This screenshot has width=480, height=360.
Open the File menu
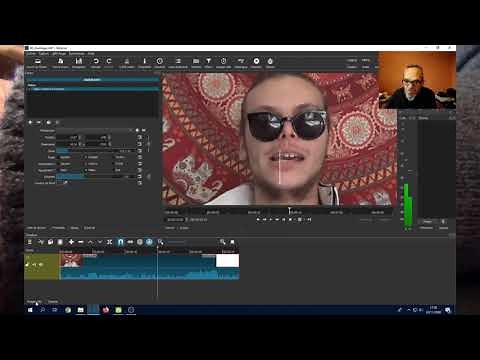[31, 54]
